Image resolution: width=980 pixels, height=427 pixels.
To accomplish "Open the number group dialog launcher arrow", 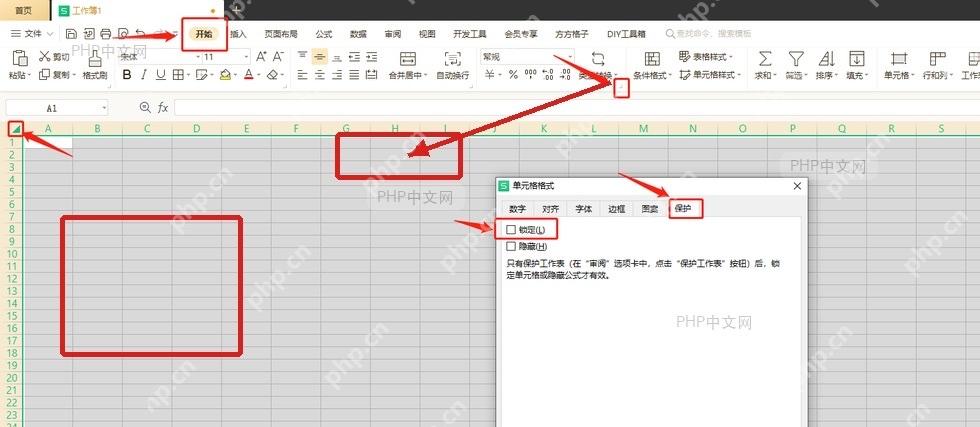I will (x=621, y=89).
